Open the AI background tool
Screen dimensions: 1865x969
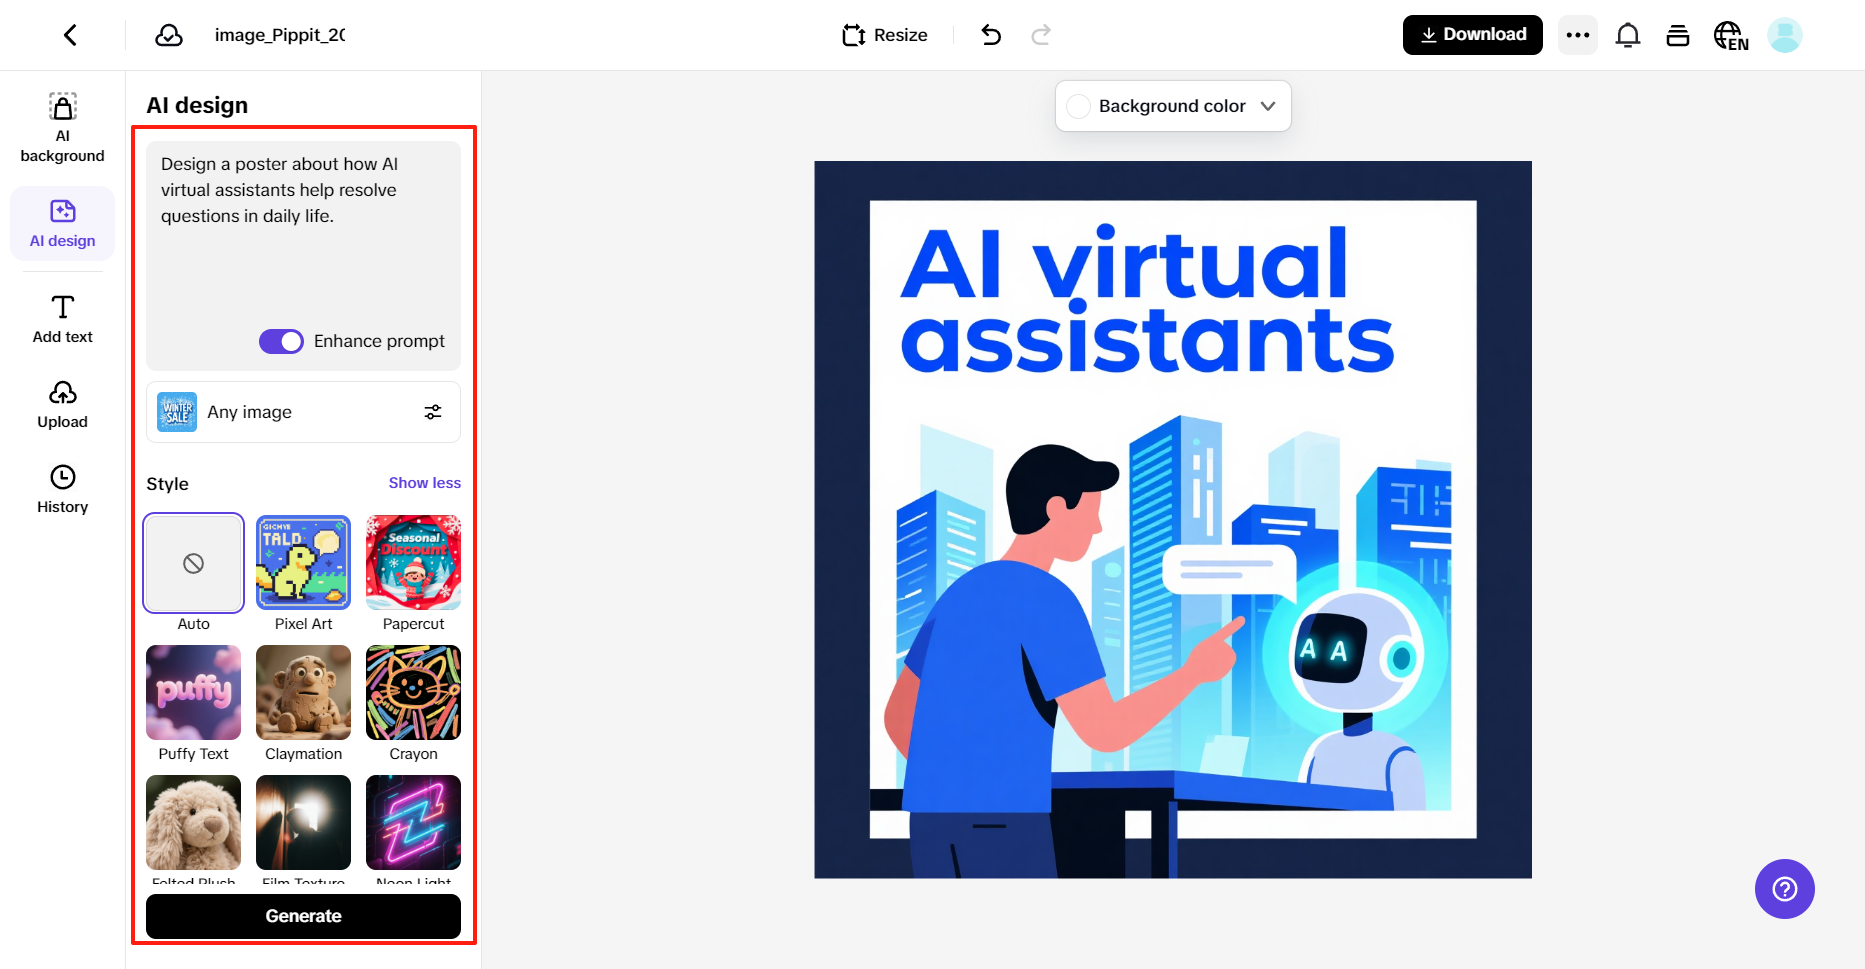click(63, 128)
